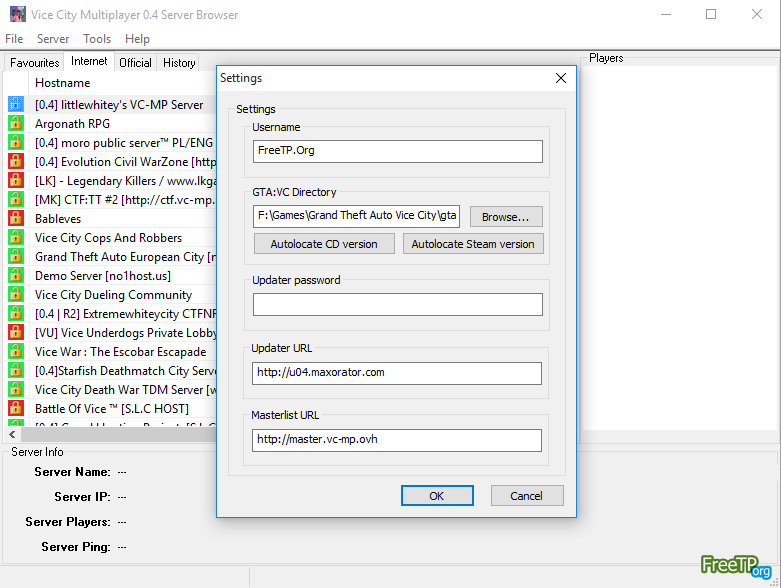The image size is (781, 588).
Task: Click the Autolocate Steam version button
Action: [473, 244]
